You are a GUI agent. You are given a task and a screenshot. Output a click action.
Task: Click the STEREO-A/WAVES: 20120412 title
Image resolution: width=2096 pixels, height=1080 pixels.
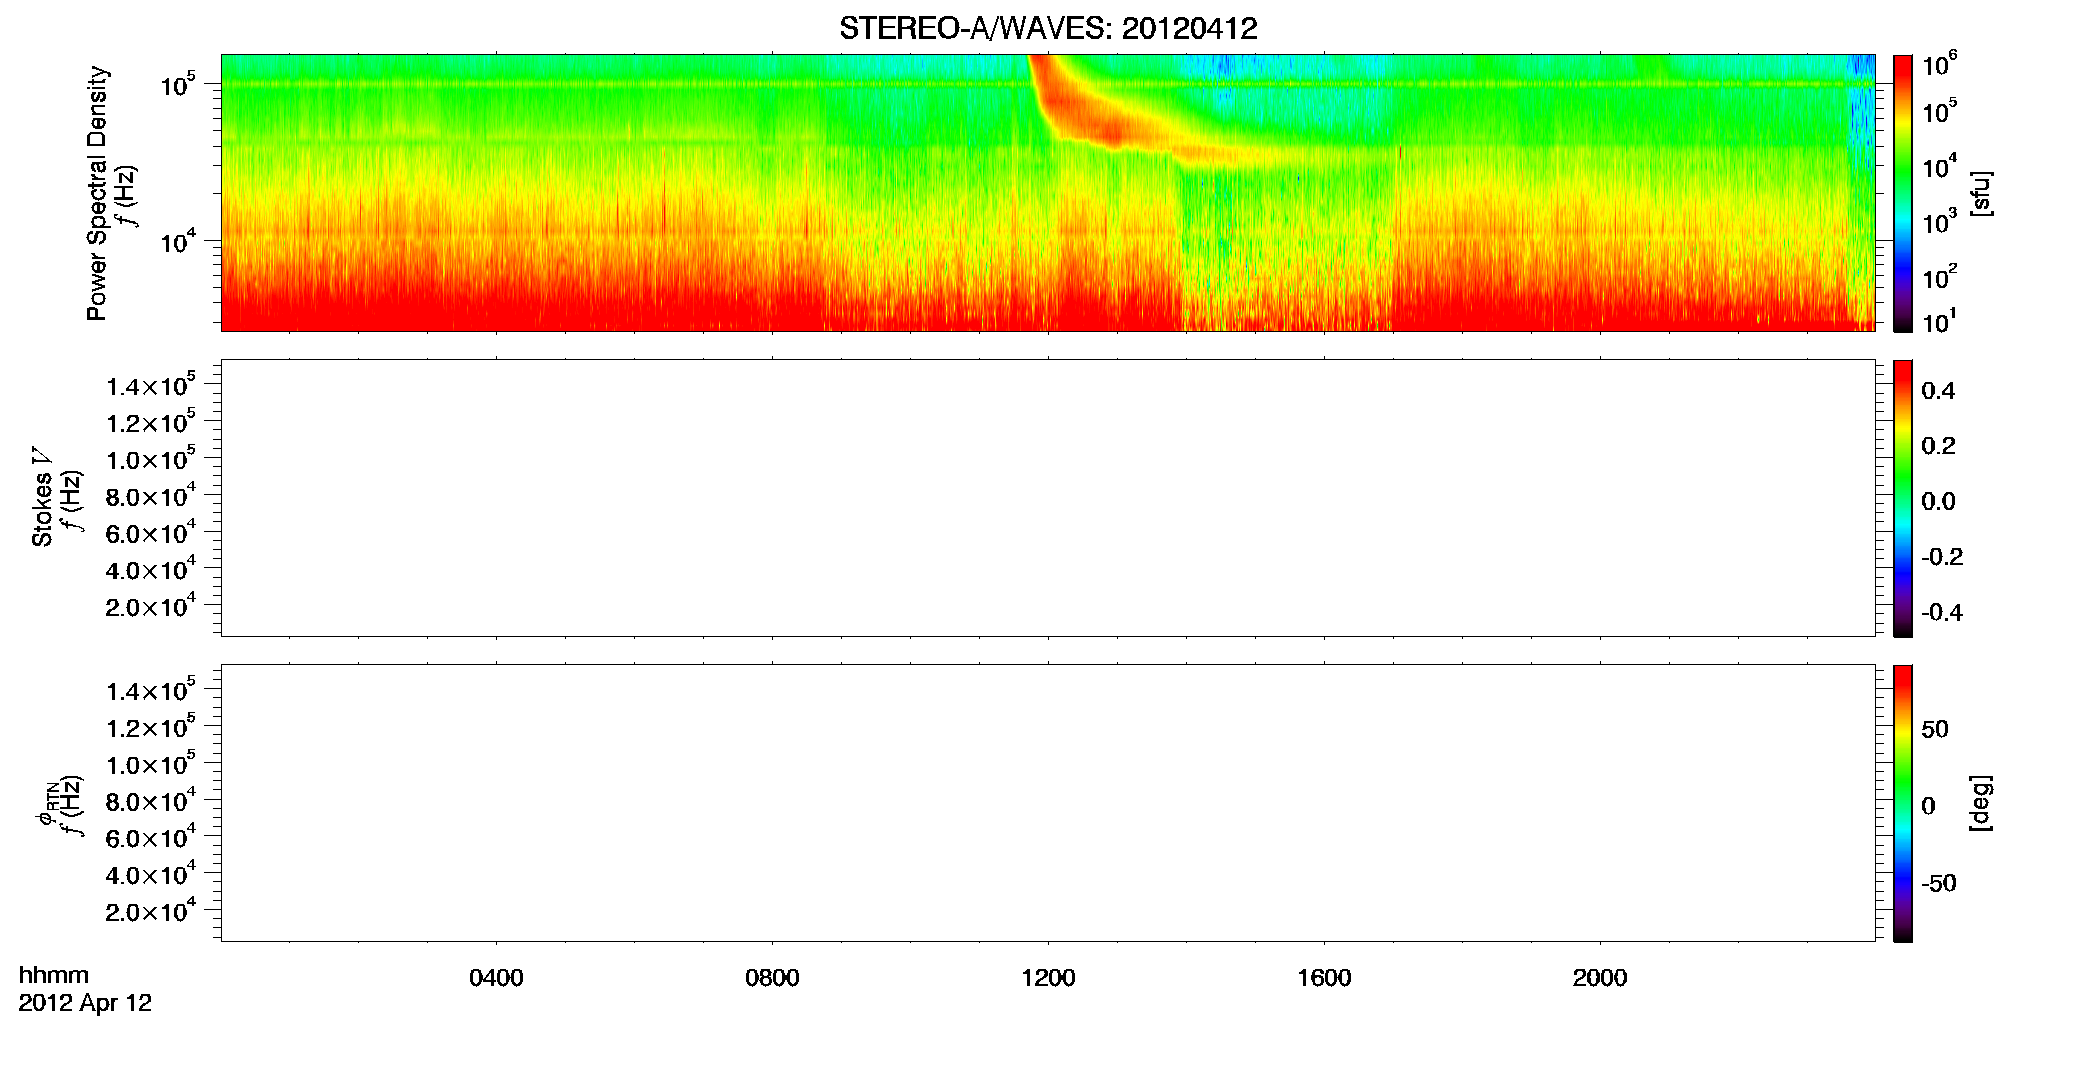pos(1048,28)
